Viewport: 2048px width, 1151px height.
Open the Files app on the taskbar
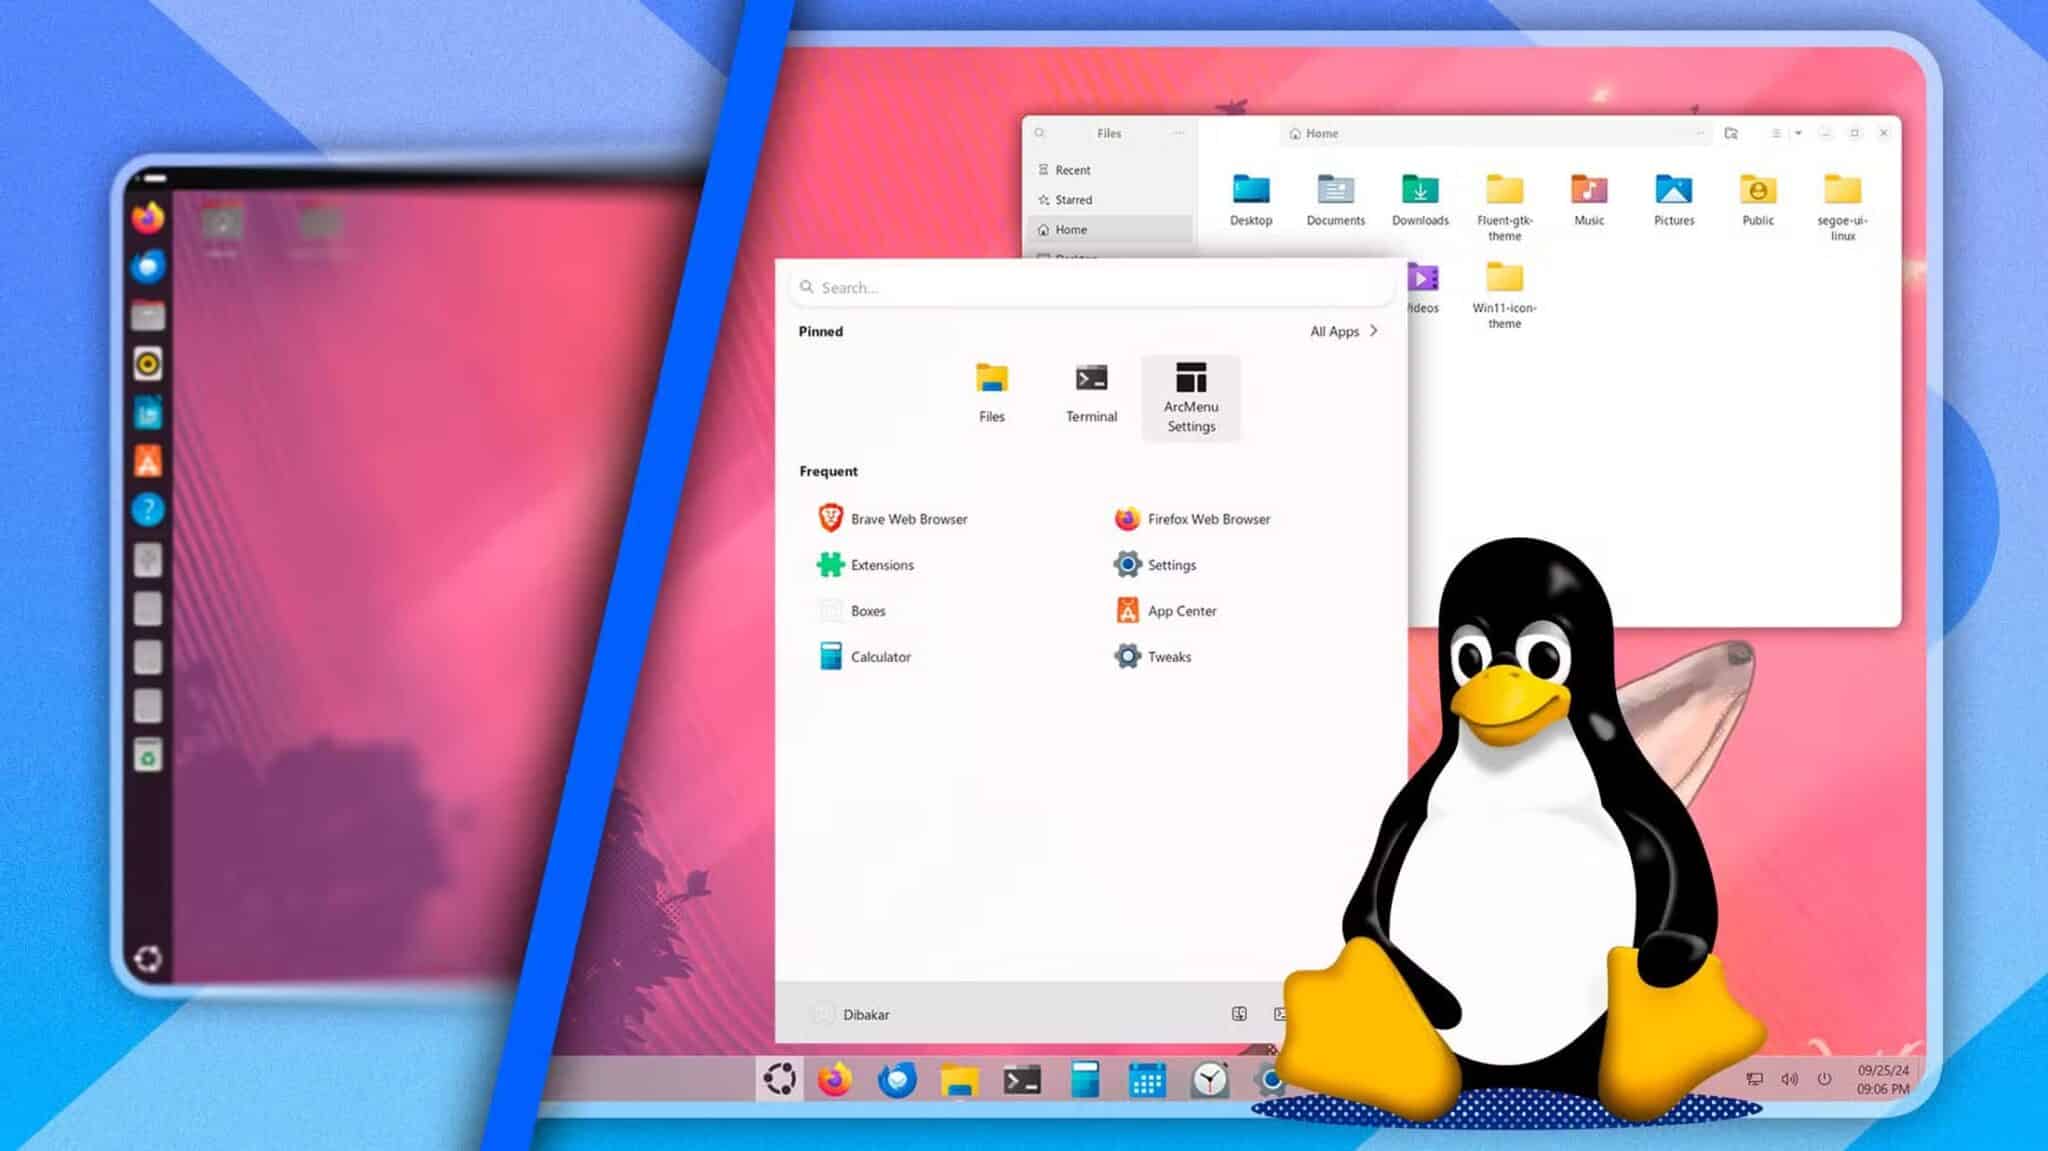tap(959, 1080)
